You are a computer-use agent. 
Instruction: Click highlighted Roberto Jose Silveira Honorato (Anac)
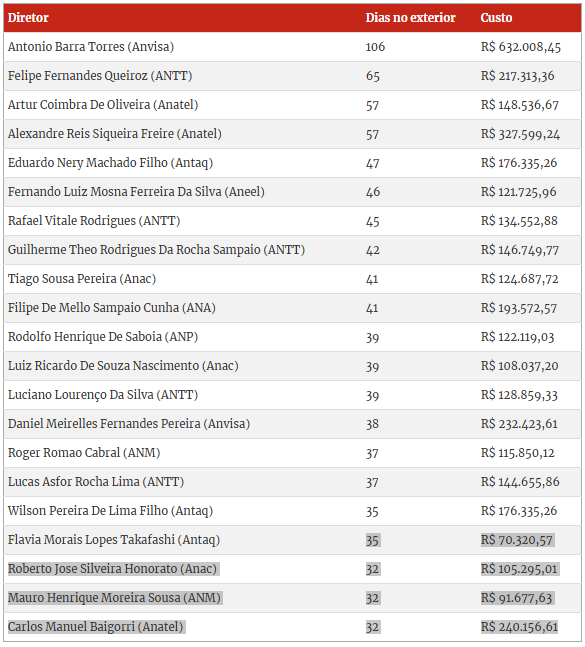(112, 569)
